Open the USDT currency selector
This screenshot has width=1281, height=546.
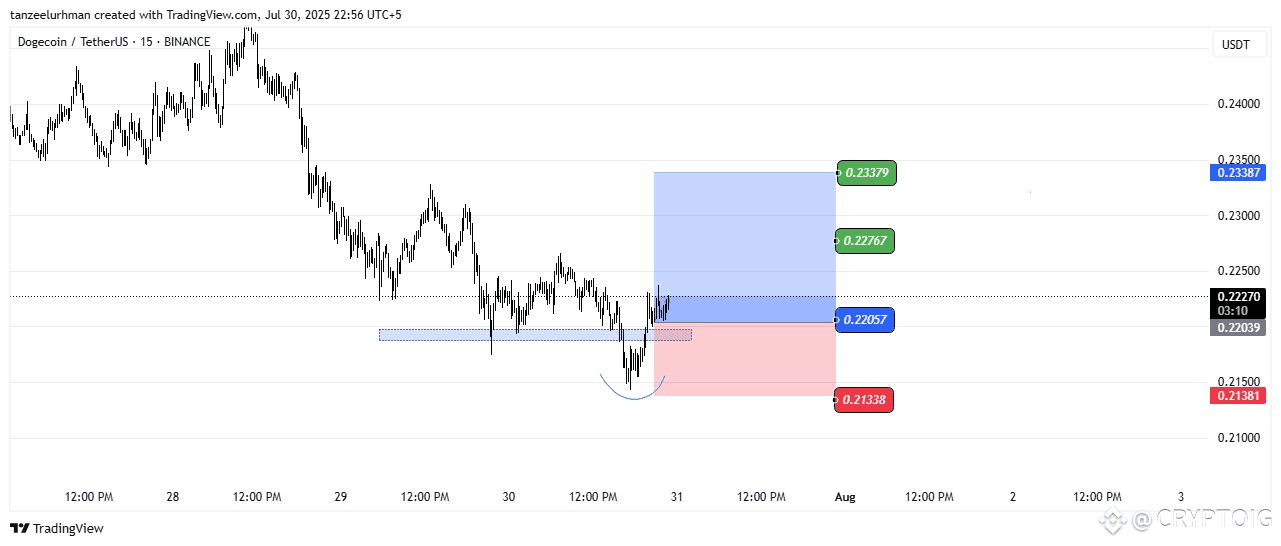tap(1236, 44)
